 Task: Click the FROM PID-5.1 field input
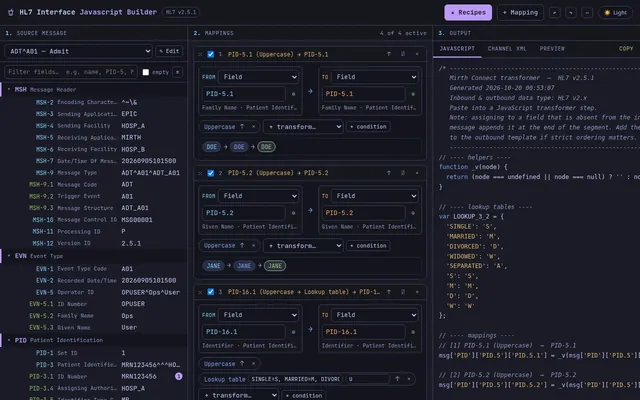244,94
